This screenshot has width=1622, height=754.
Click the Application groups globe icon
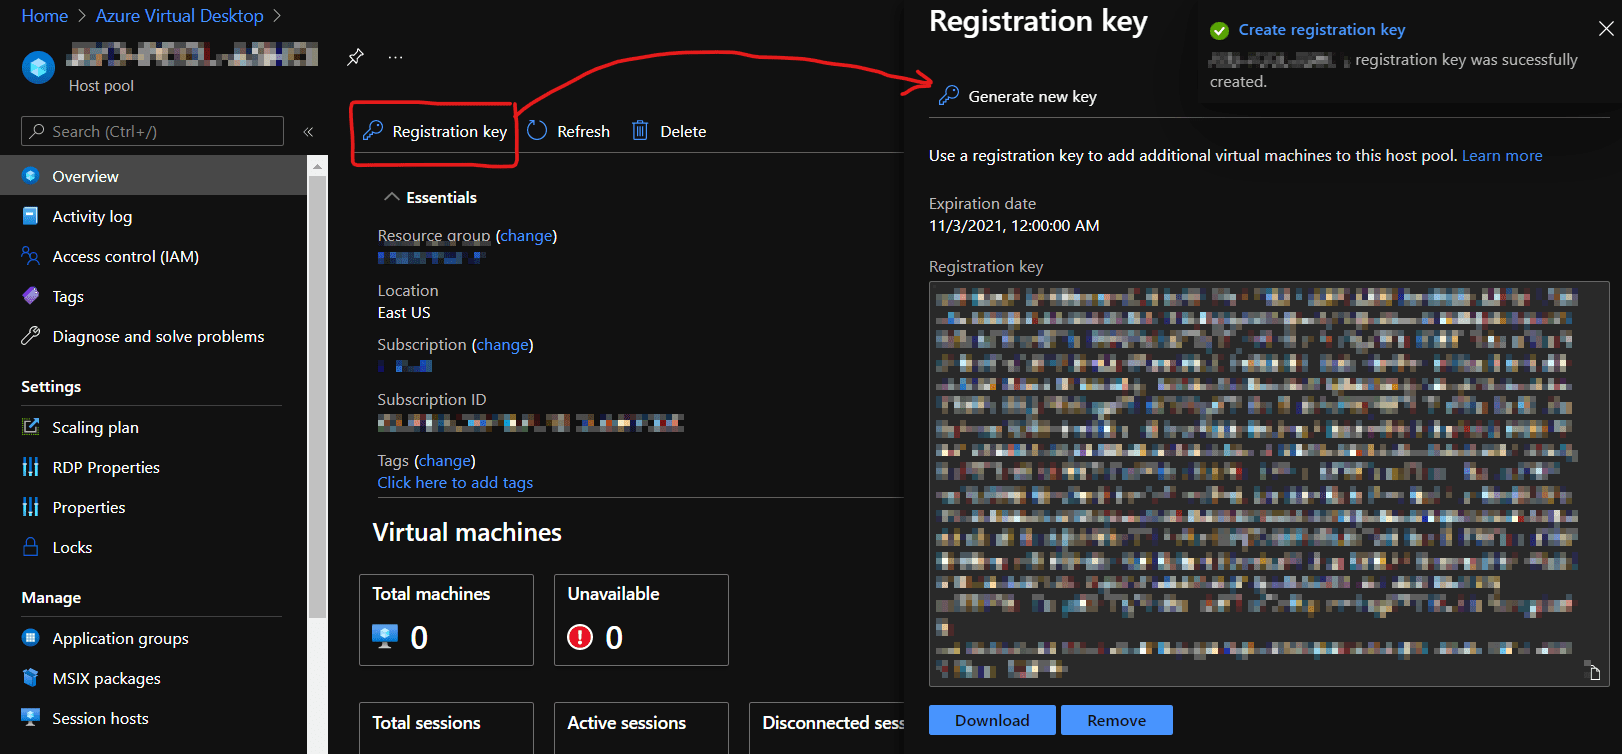point(31,638)
